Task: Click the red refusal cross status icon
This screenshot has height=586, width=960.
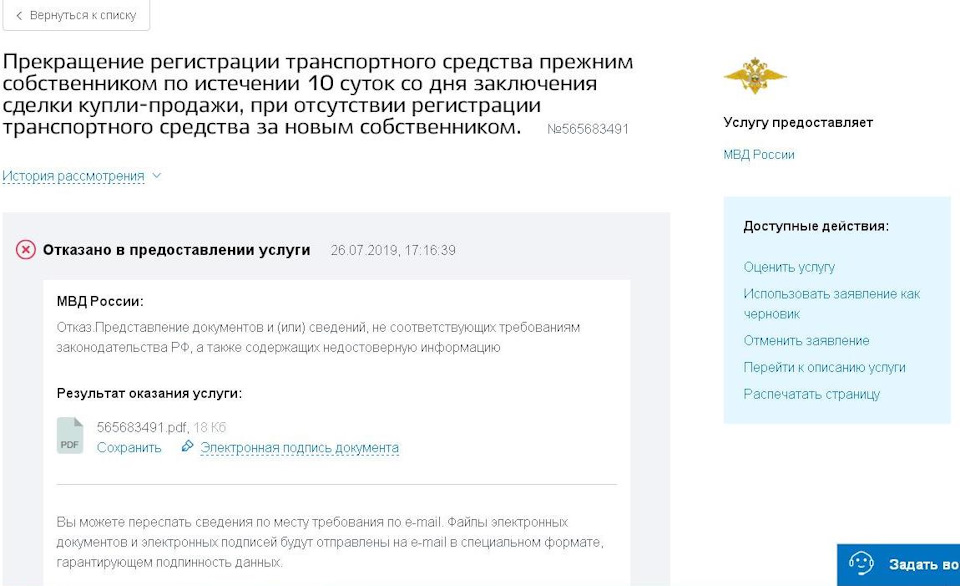Action: (25, 250)
